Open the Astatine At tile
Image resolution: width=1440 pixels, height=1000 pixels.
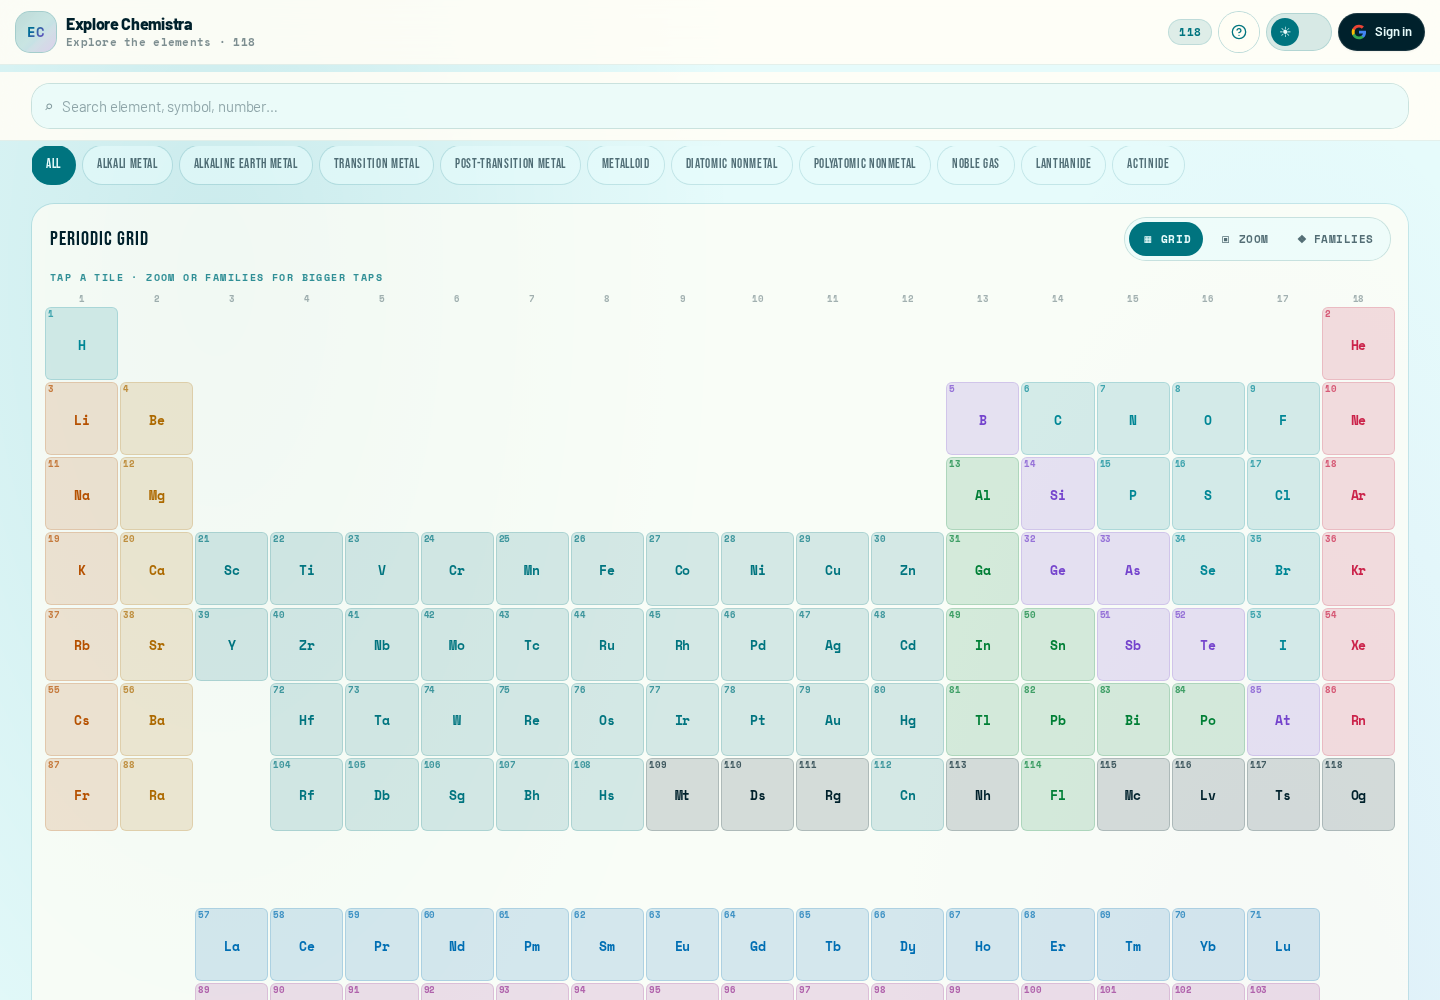coord(1283,720)
